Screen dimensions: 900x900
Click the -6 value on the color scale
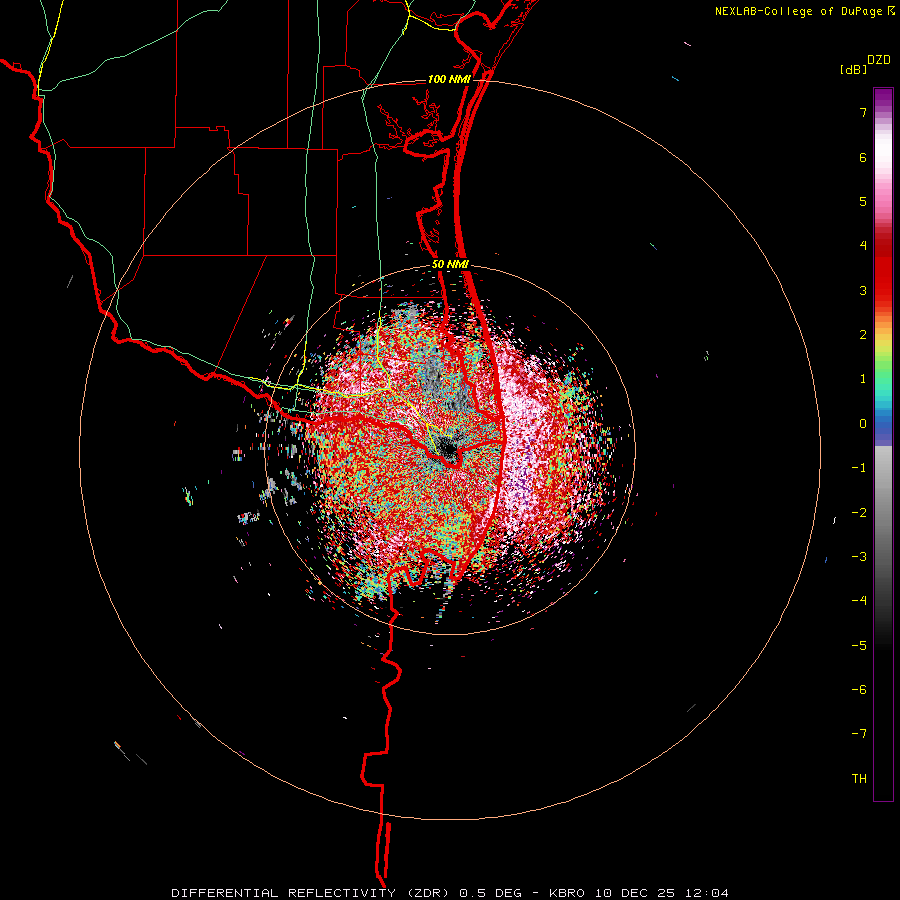(x=859, y=690)
